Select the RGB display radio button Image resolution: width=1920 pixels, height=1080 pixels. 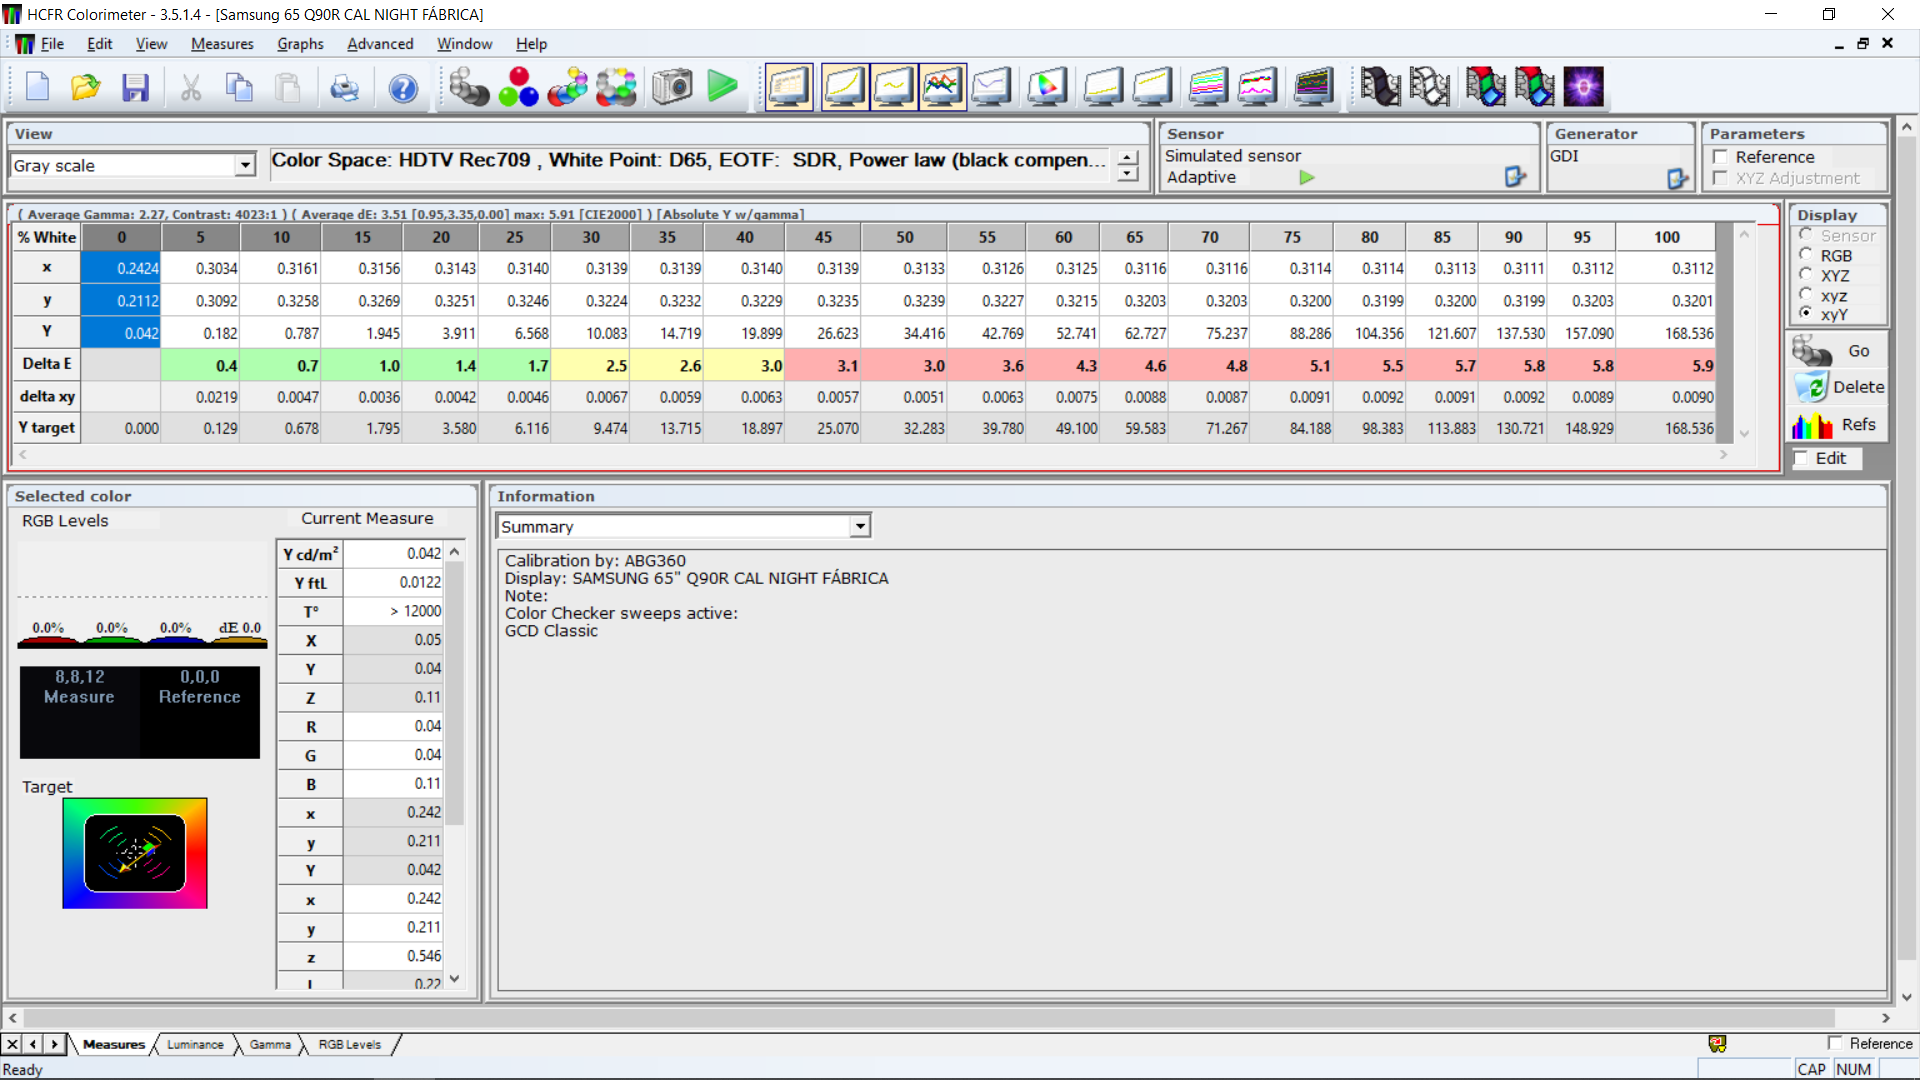[1806, 255]
